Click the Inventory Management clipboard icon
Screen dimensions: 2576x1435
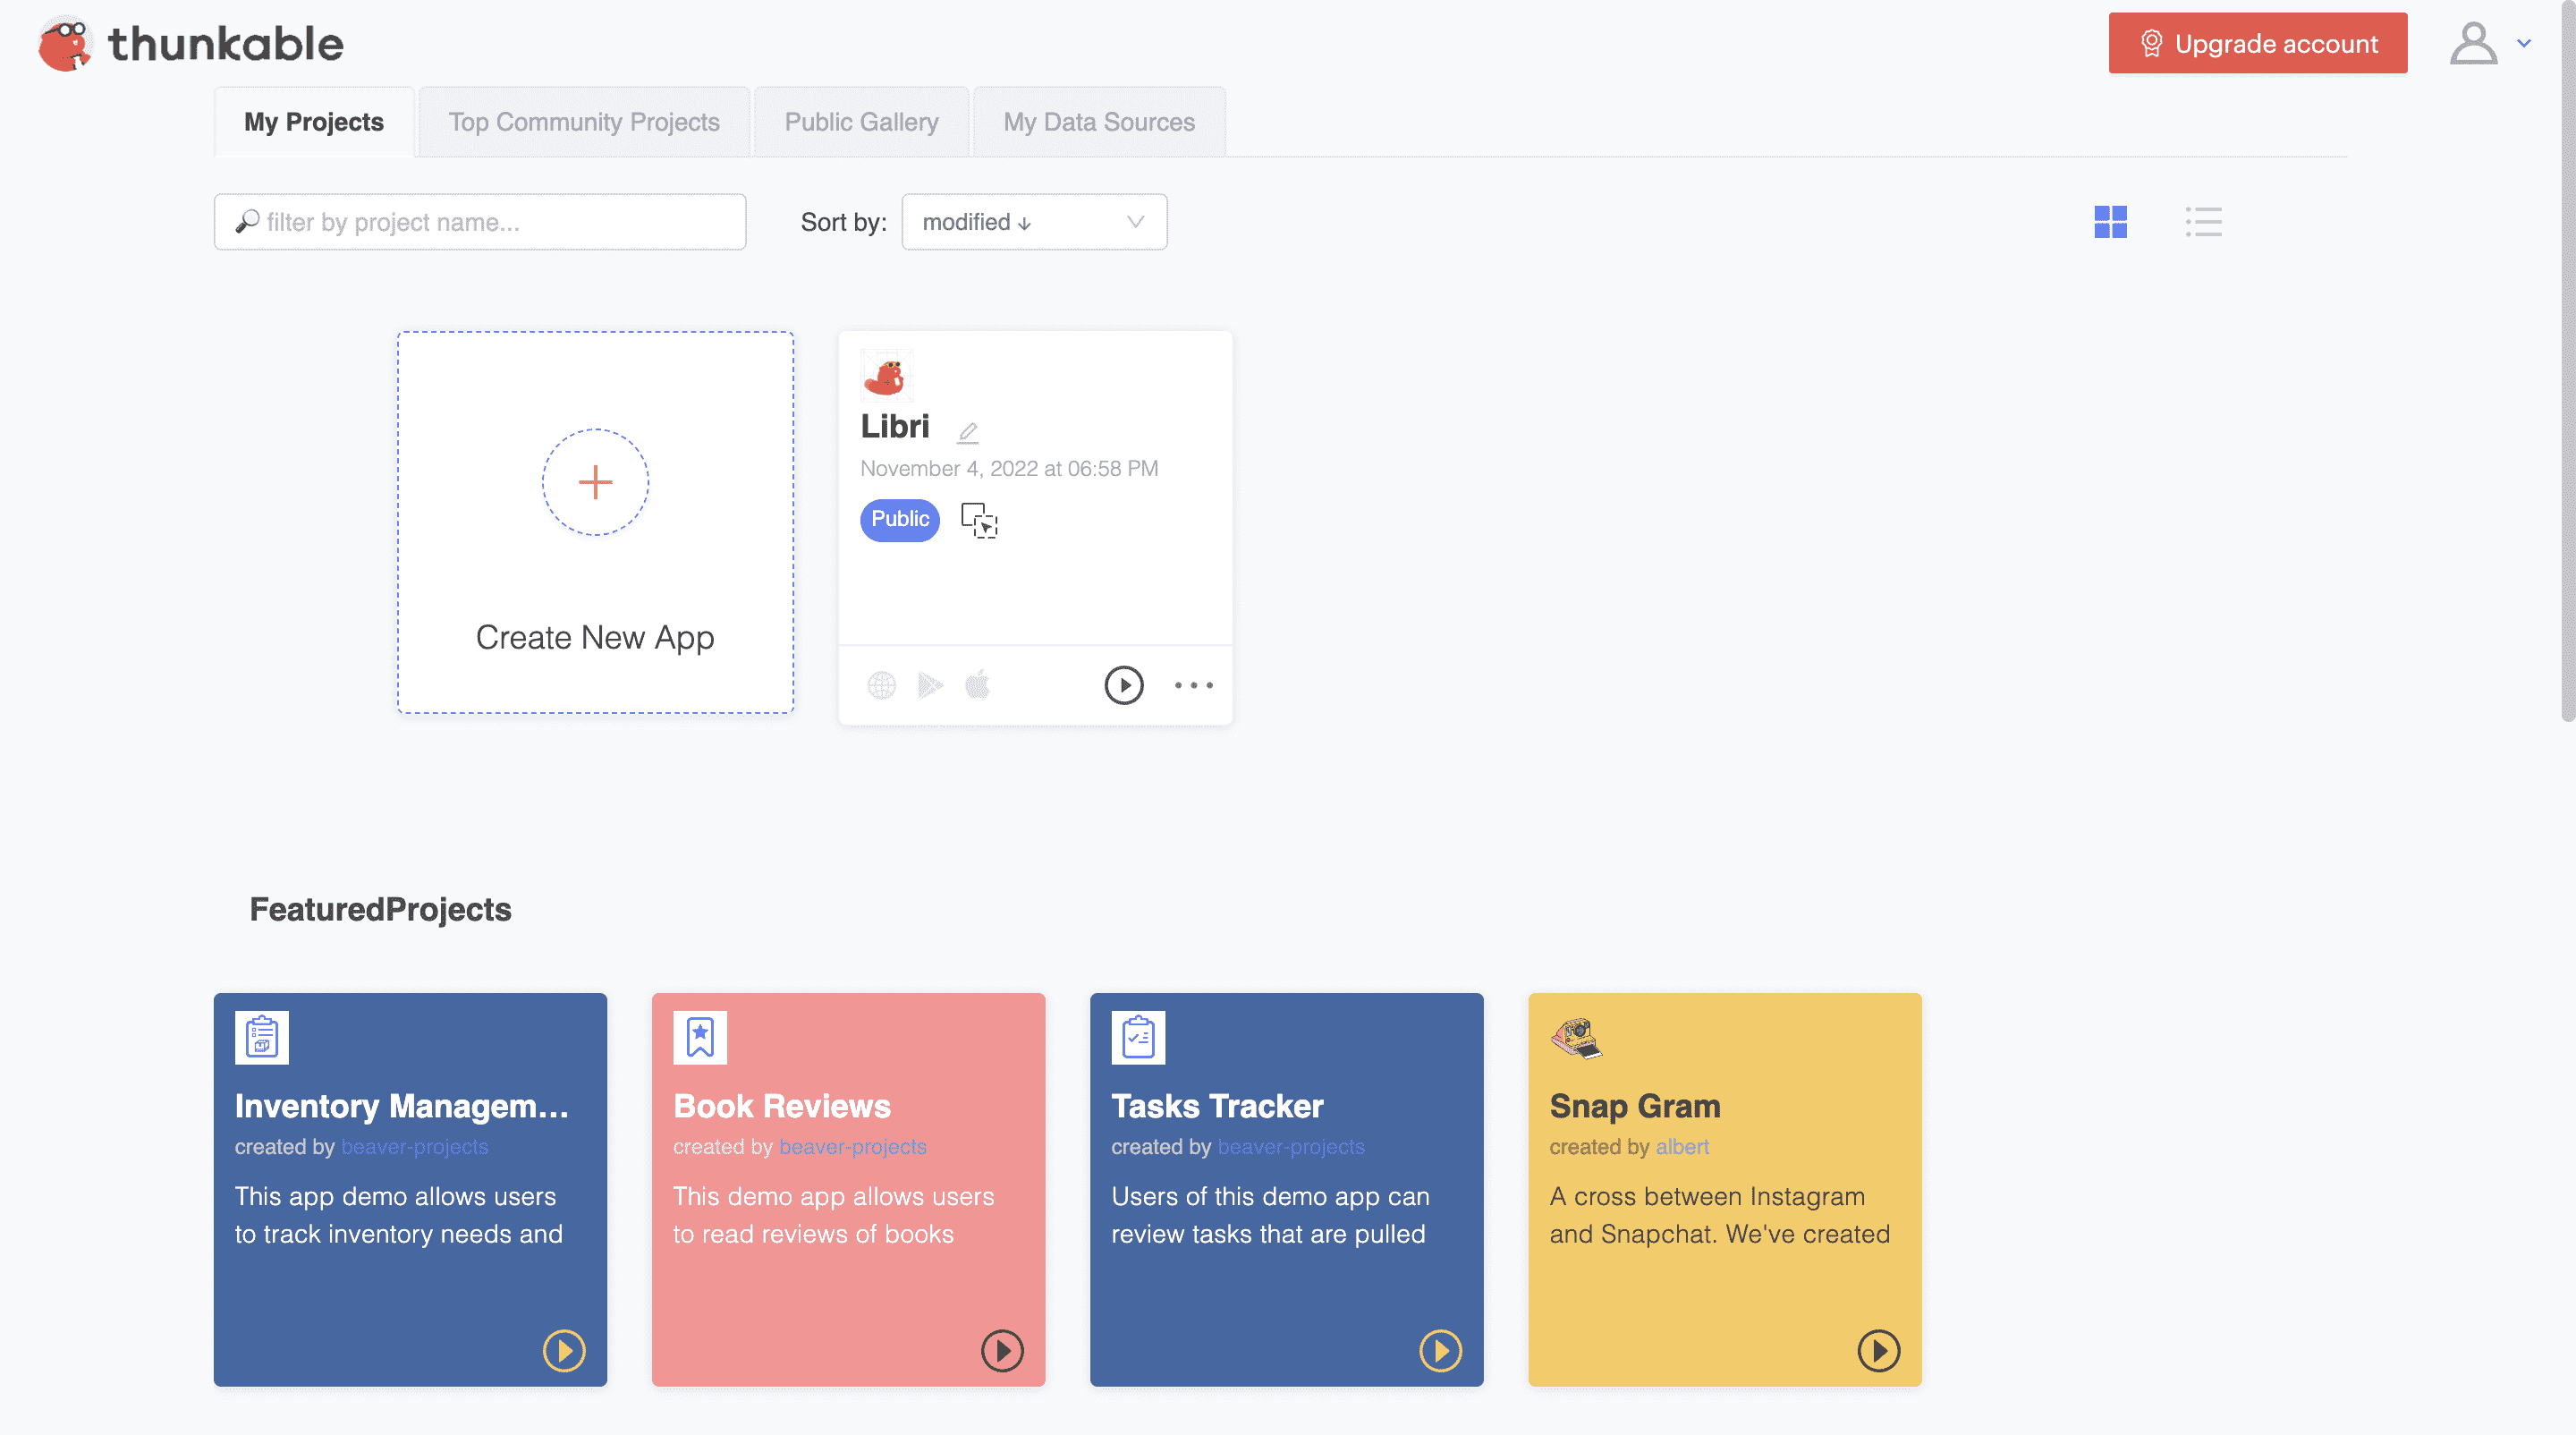tap(261, 1037)
